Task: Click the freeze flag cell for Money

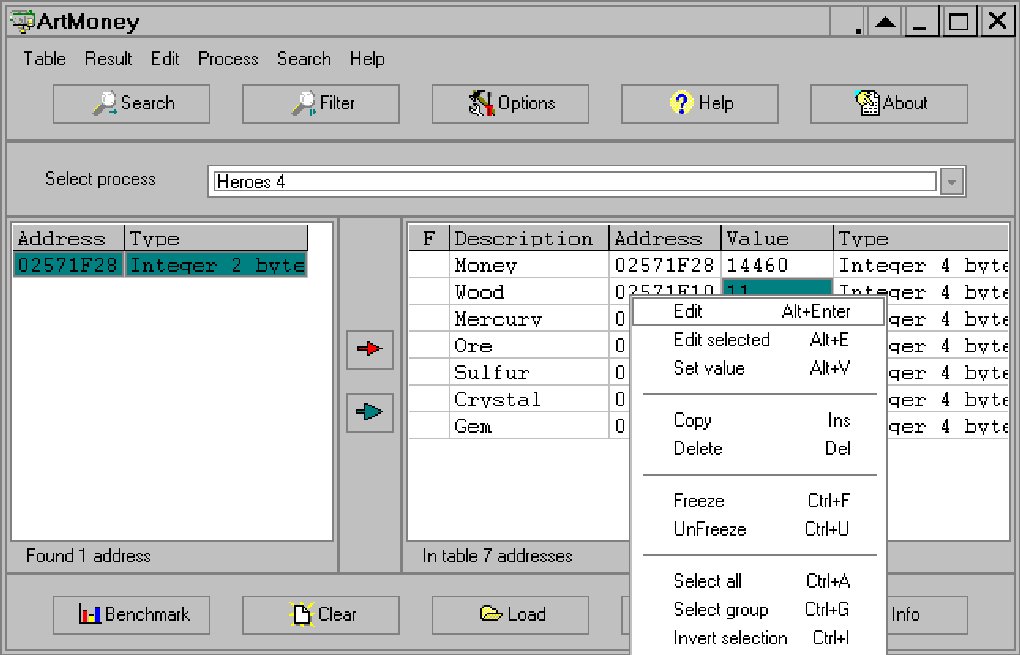Action: 429,265
